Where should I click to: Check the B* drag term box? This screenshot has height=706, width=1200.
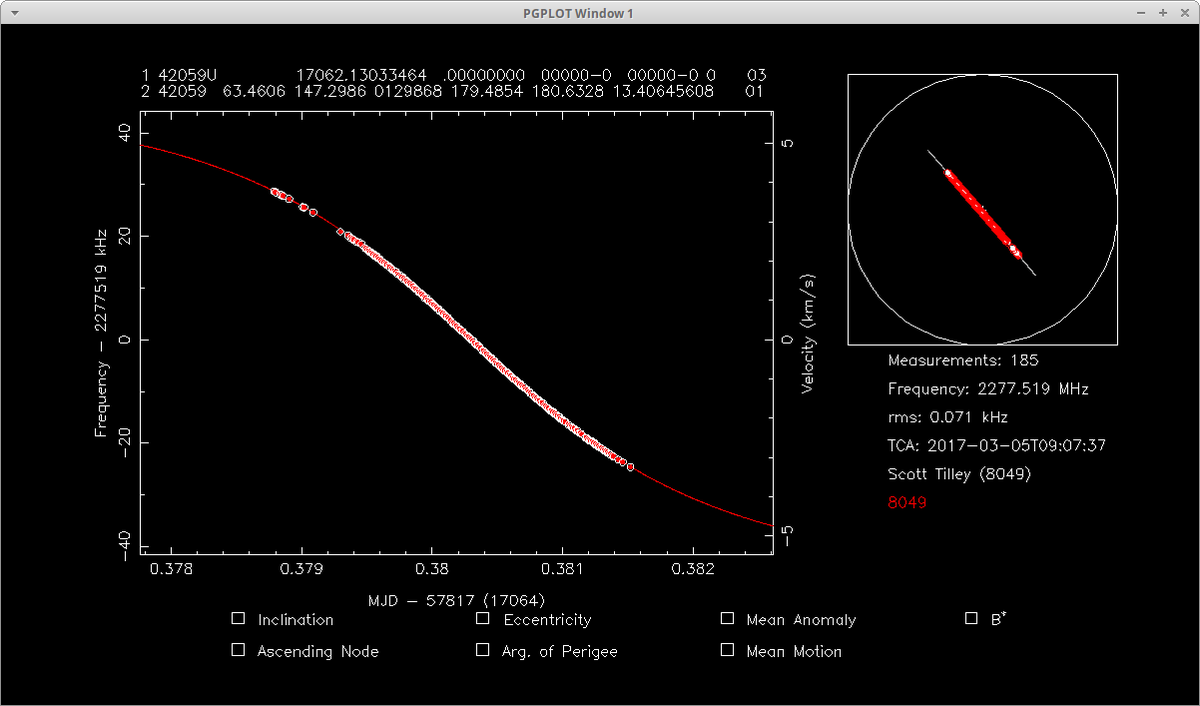click(x=971, y=619)
